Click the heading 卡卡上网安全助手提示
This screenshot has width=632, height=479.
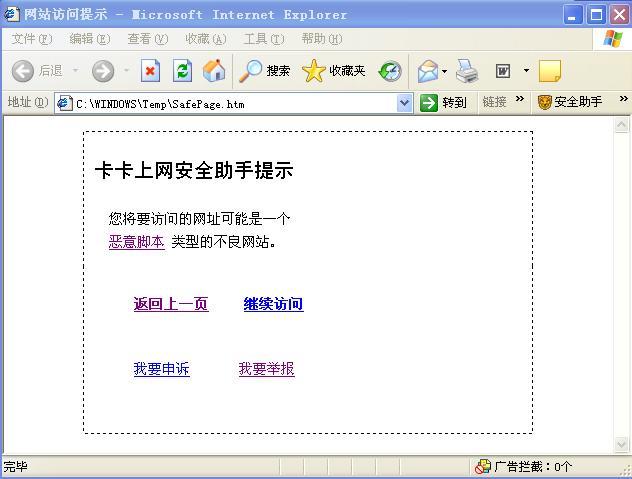[194, 170]
